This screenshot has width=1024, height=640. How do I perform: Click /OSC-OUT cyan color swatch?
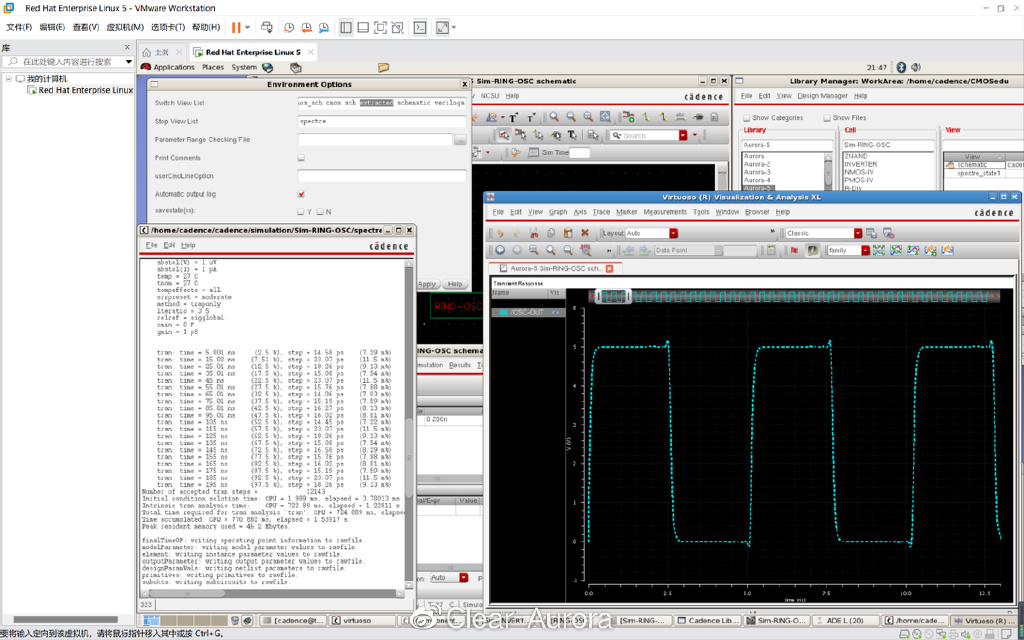504,313
